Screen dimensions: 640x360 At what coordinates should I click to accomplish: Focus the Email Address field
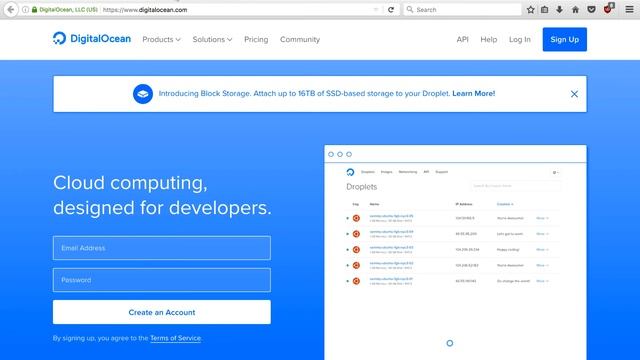[162, 248]
